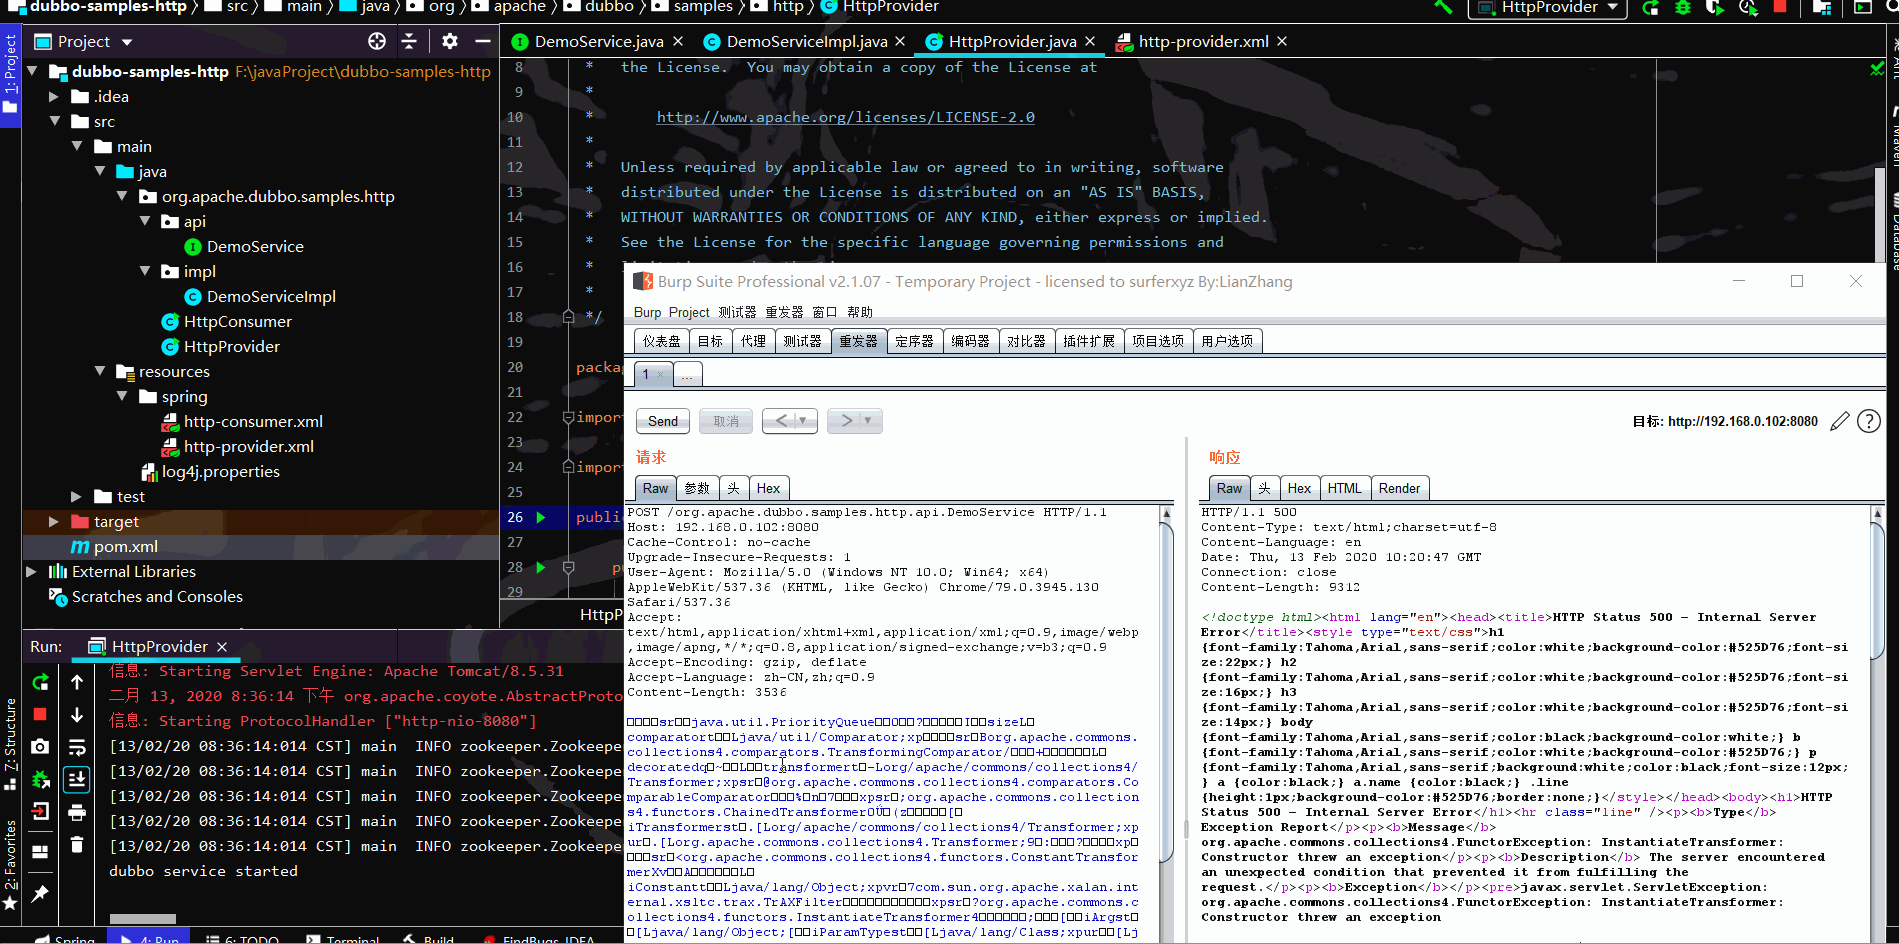Edit Repeater target with the pencil icon
The image size is (1899, 944).
[1840, 421]
